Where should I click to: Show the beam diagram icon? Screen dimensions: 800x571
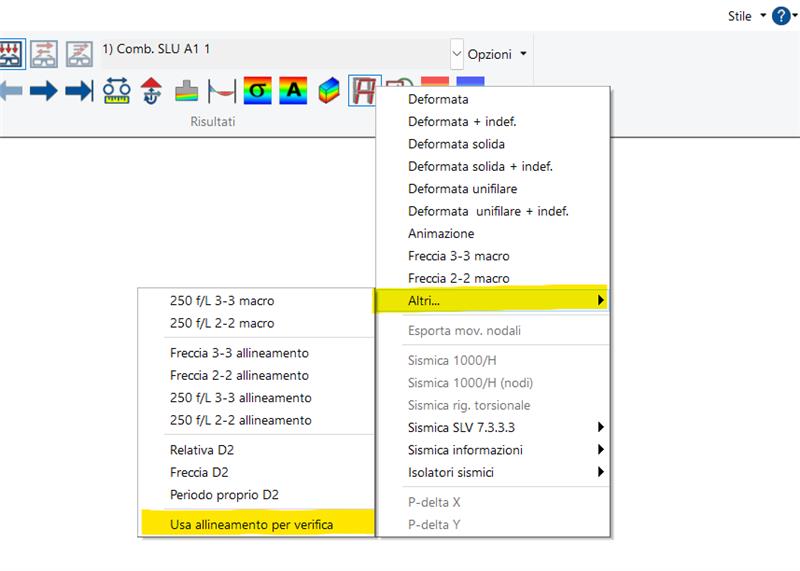[222, 91]
